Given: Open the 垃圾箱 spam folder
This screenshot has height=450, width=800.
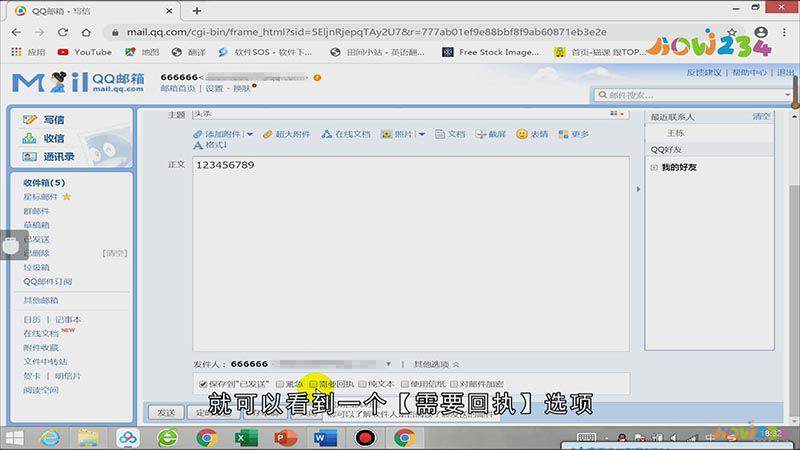Looking at the screenshot, I should coord(36,267).
